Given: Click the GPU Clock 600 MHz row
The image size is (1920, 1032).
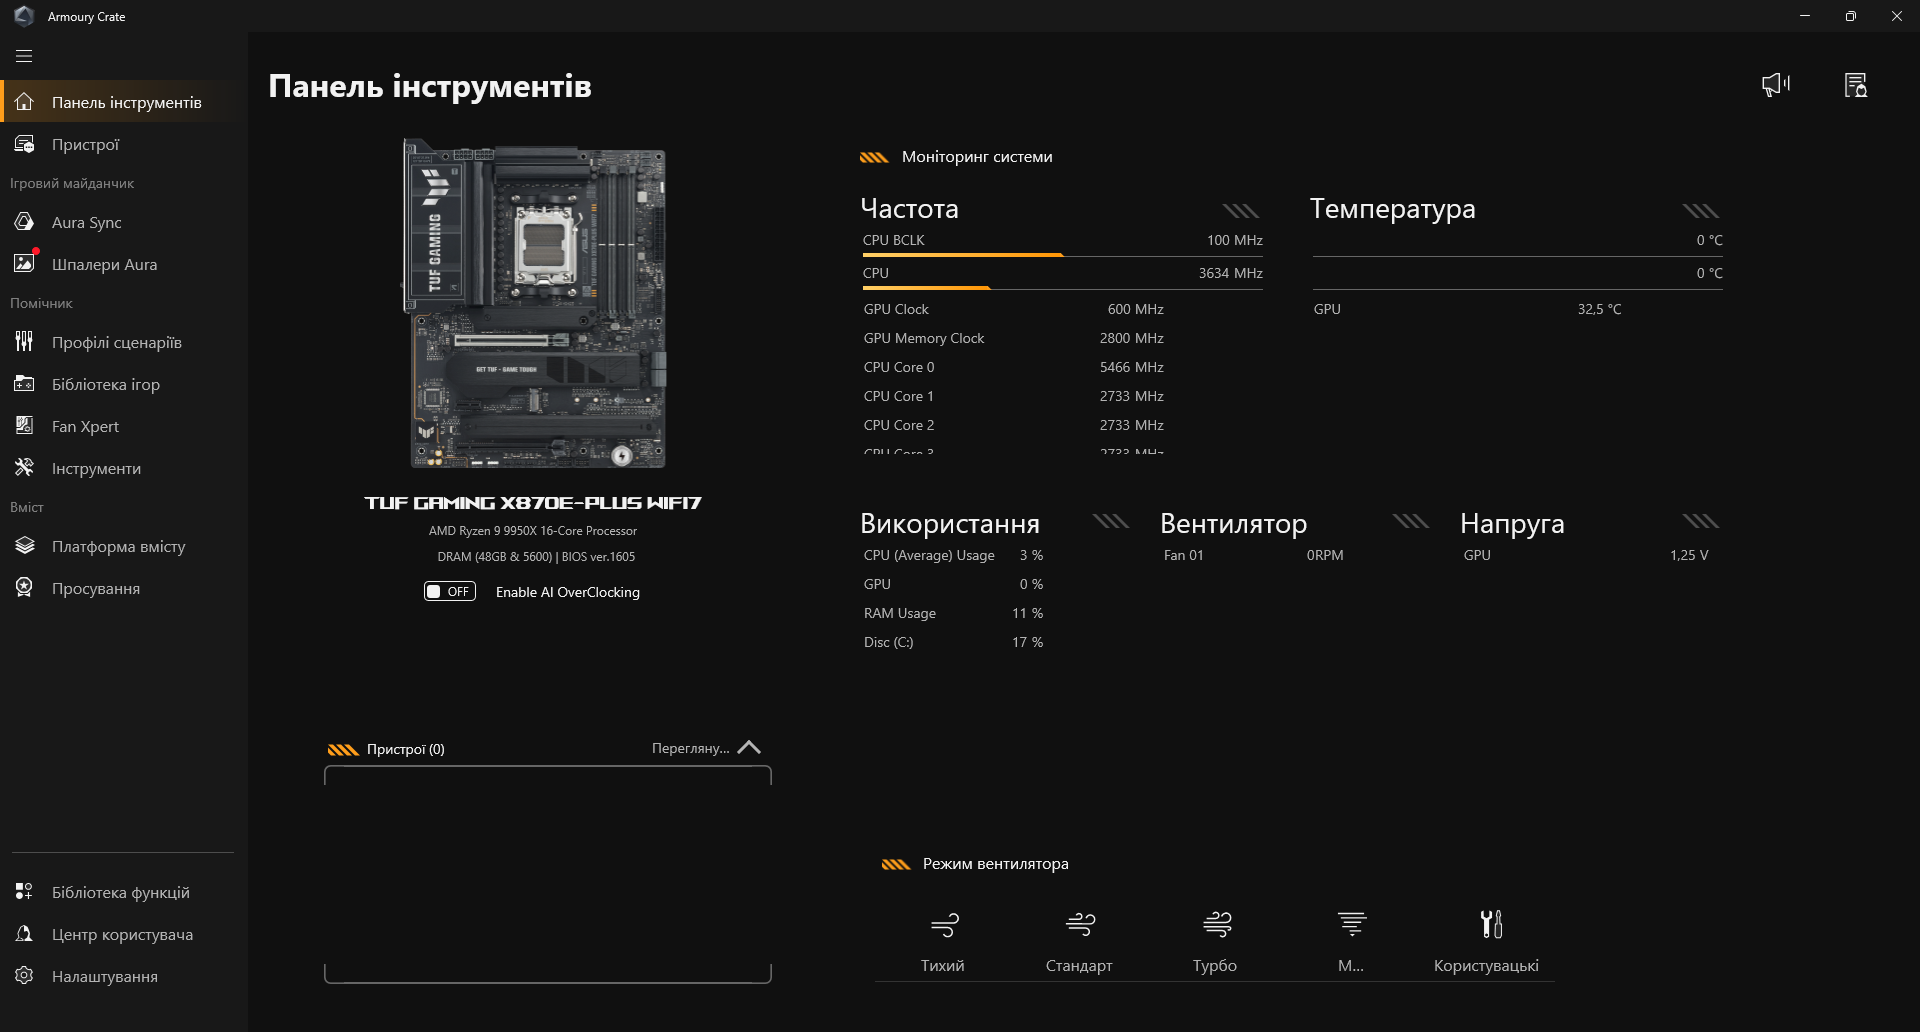Looking at the screenshot, I should pyautogui.click(x=1013, y=309).
